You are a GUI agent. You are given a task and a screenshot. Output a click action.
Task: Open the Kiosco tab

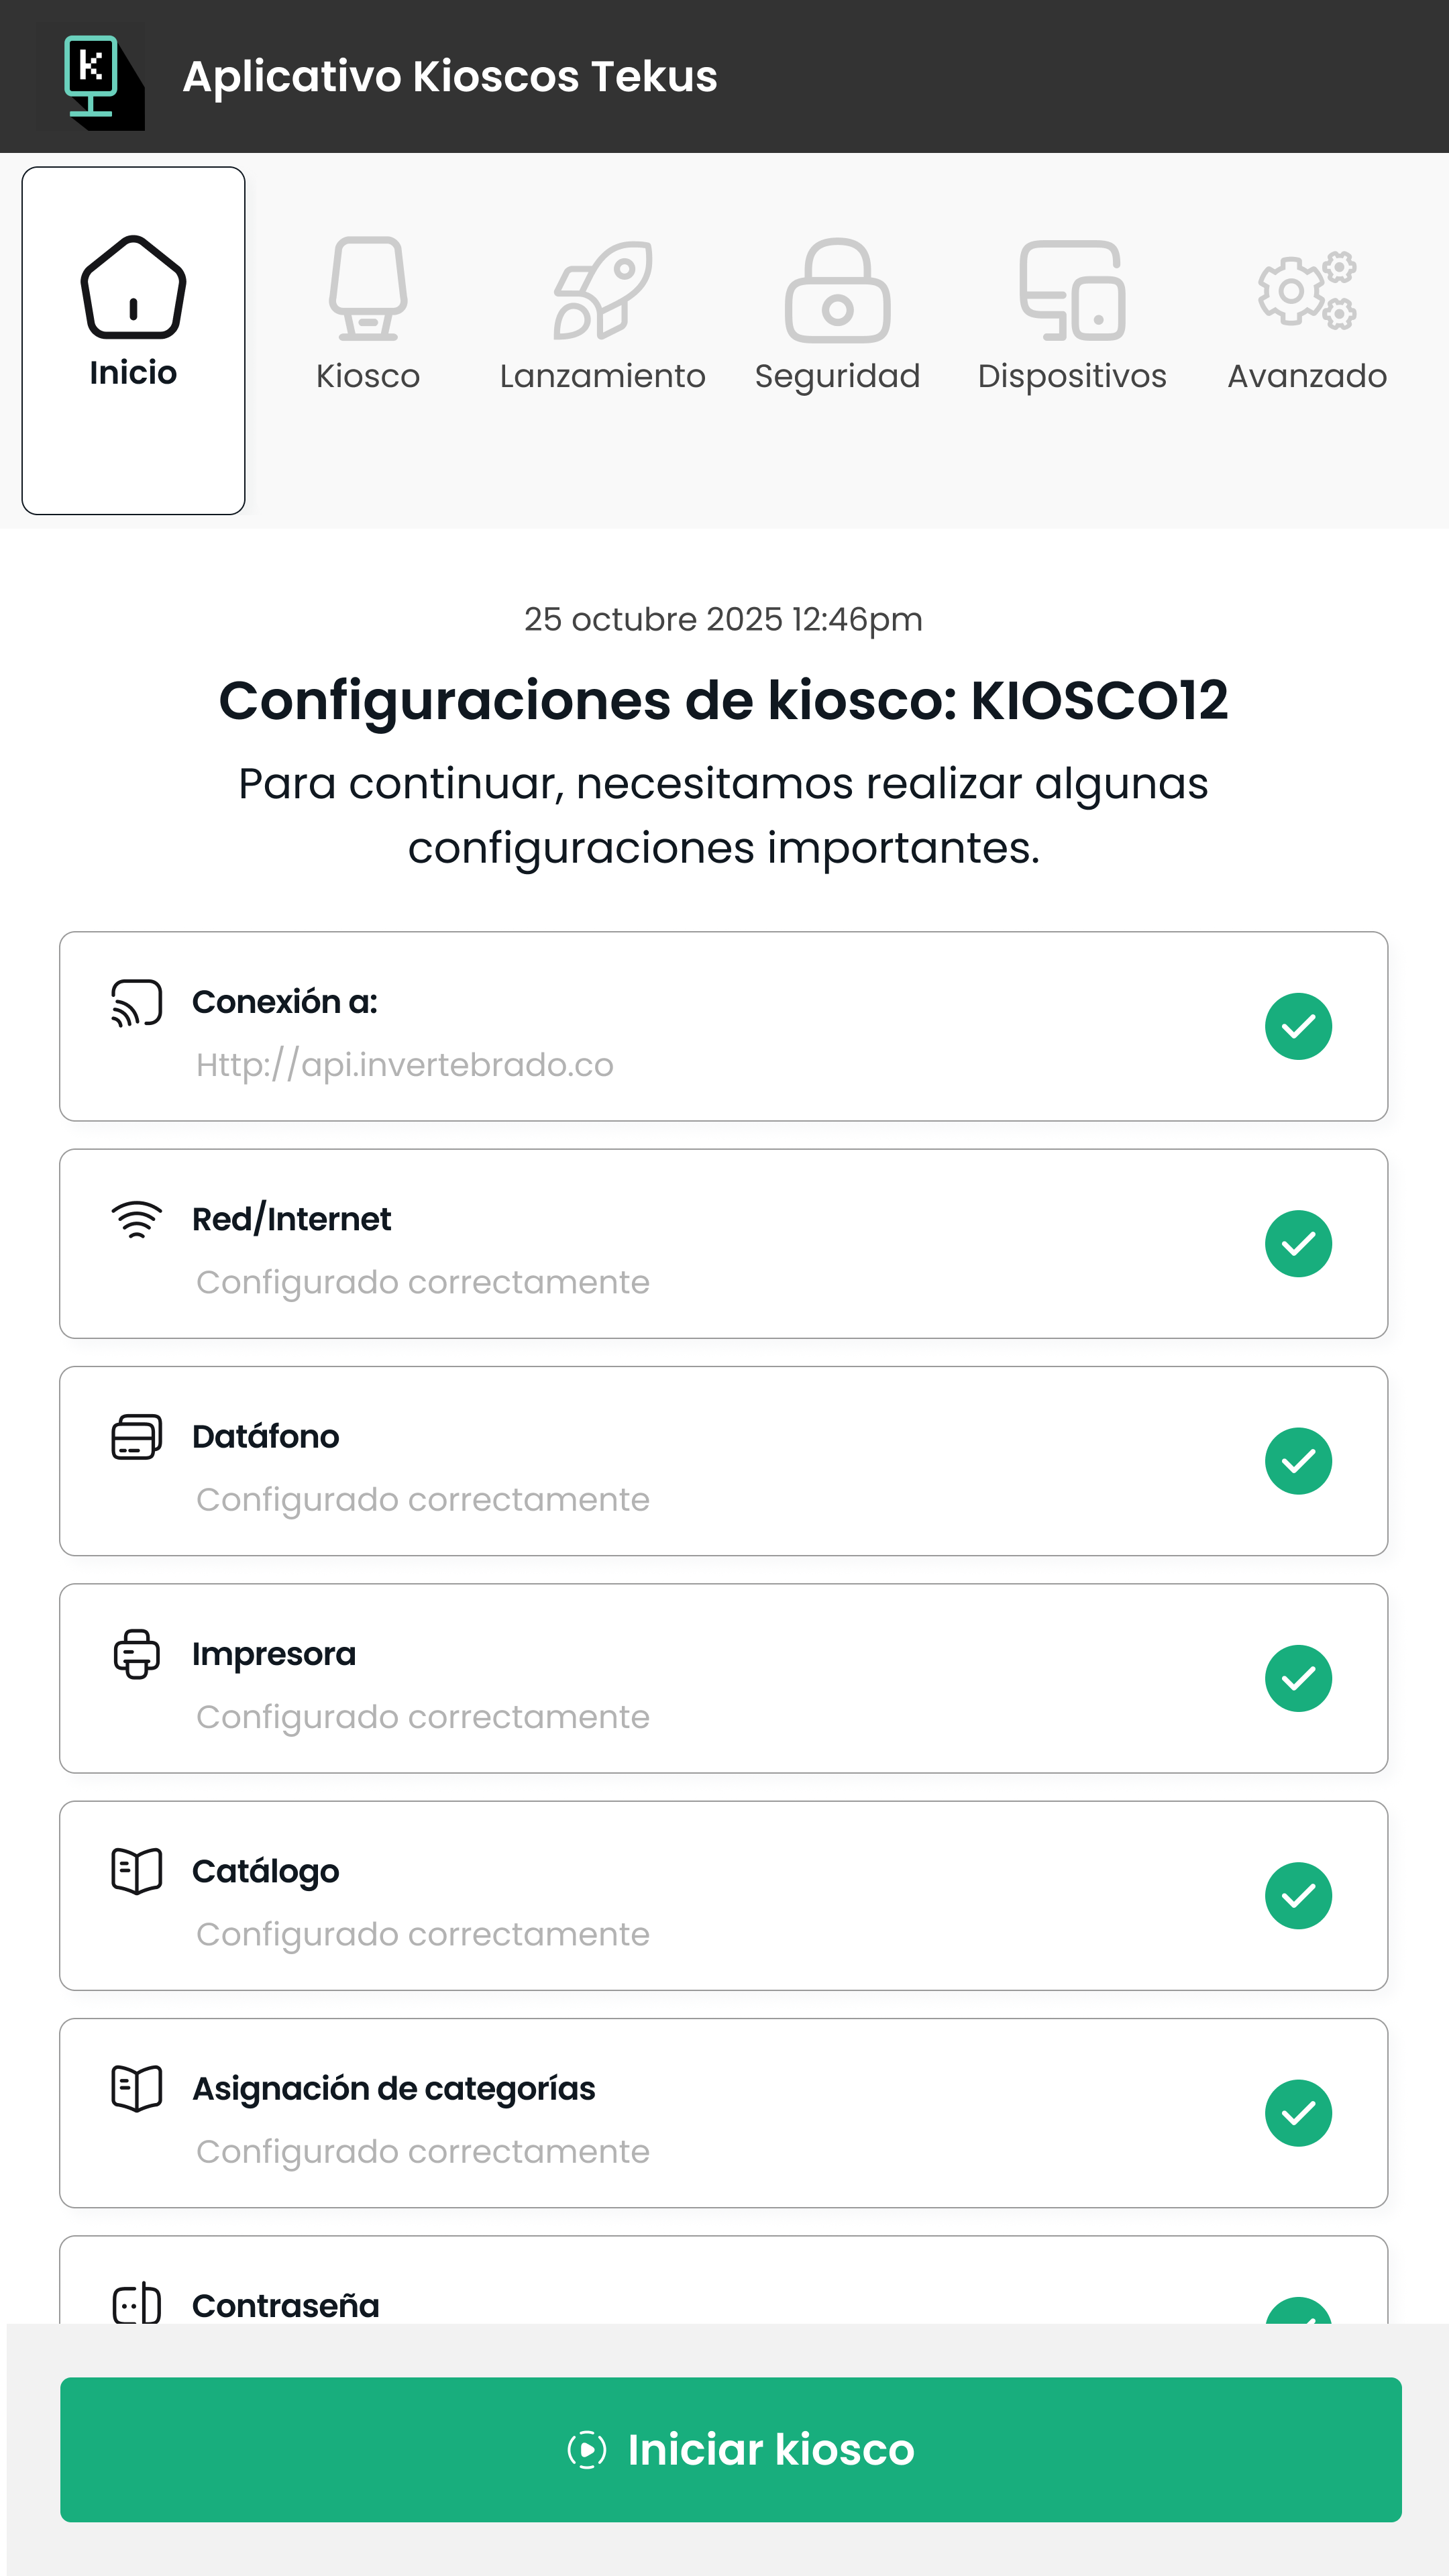coord(368,315)
